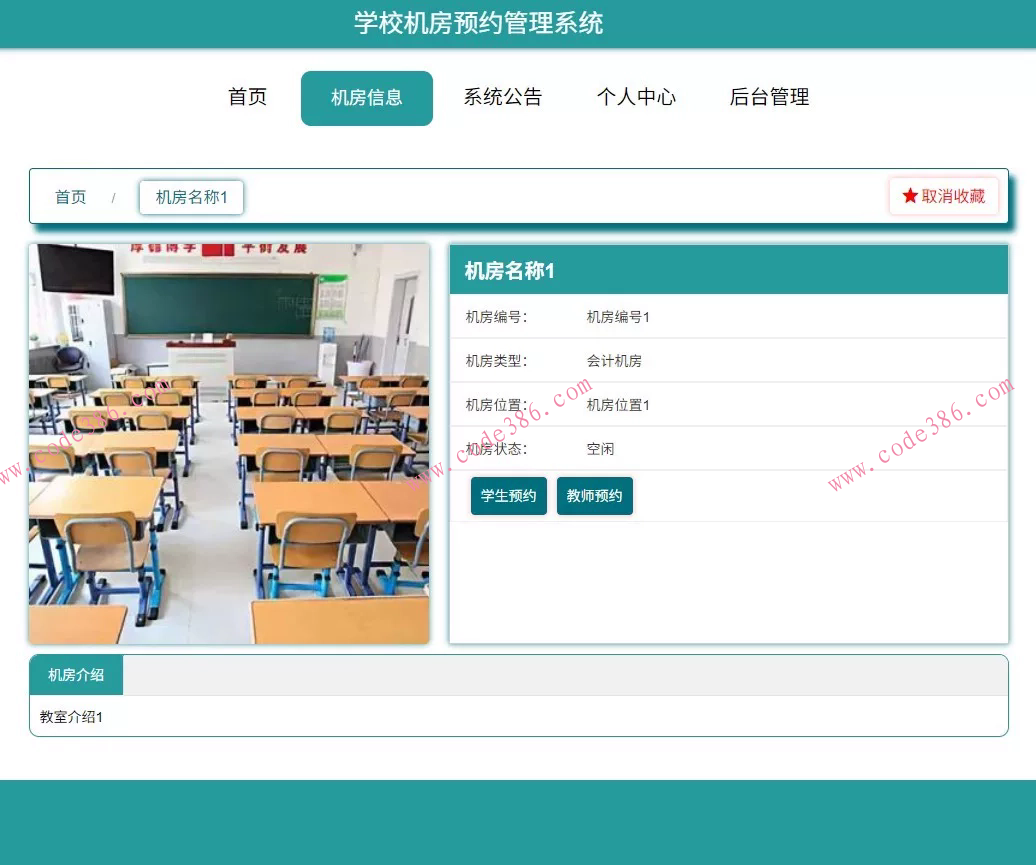Screen dimensions: 1036x865
Task: Click 首页 in the breadcrumb trail
Action: (70, 197)
